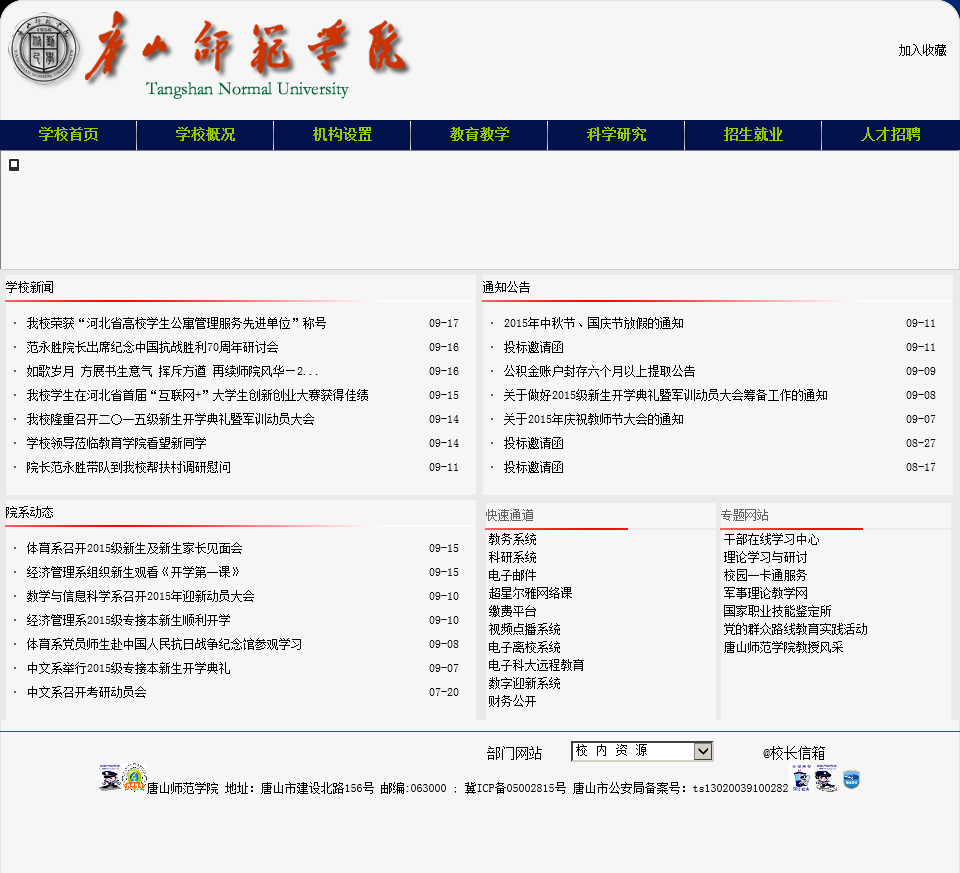Open 2015年中秋节、国庆节放假的通知
The image size is (960, 873).
click(593, 323)
